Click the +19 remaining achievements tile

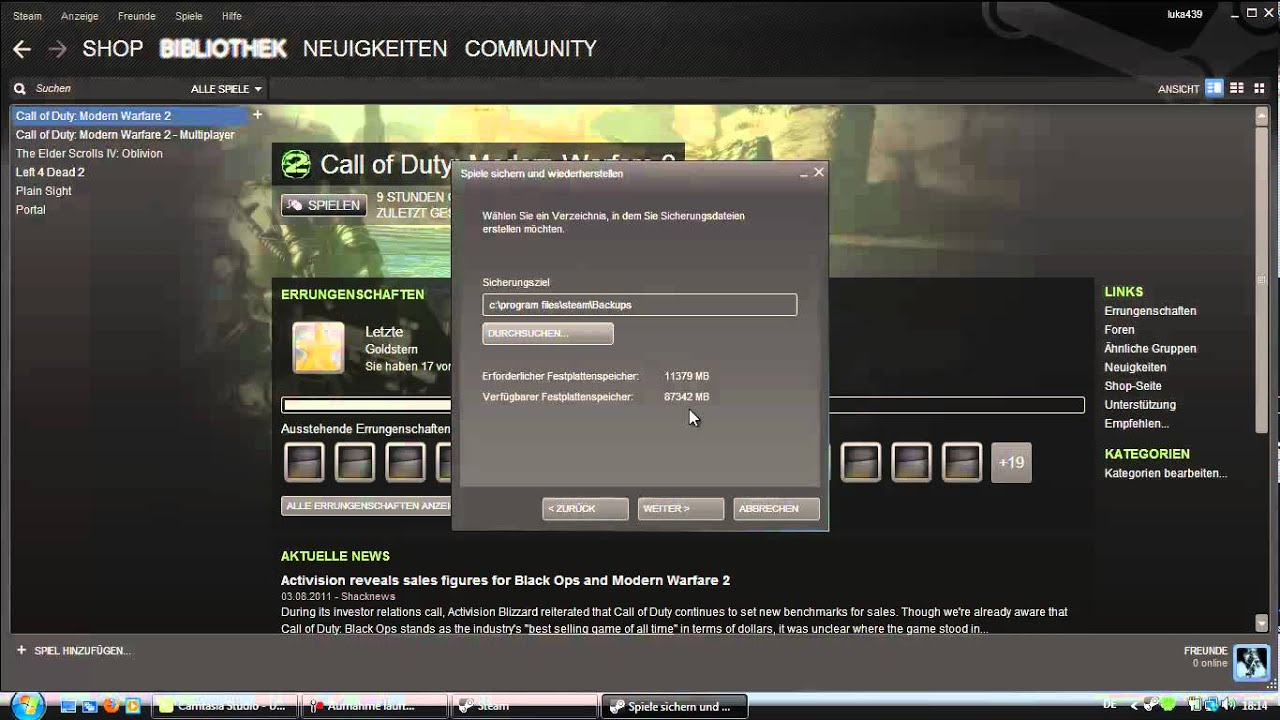pos(1011,462)
